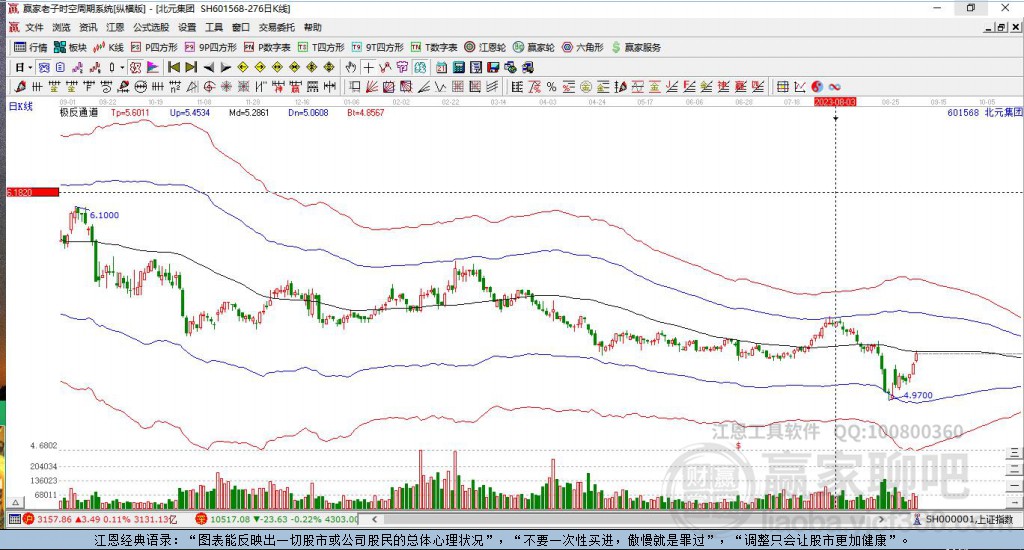This screenshot has width=1024, height=550.
Task: Select the circular target angle tool
Action: point(209,87)
